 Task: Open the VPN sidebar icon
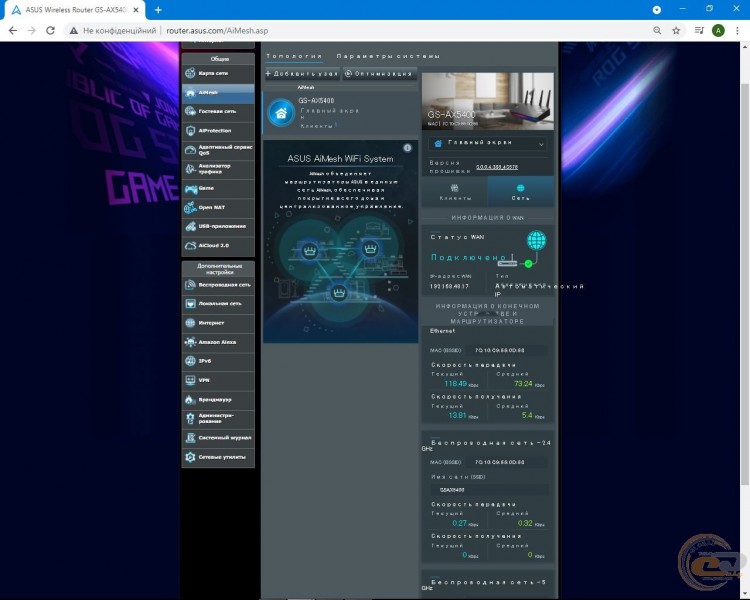[x=190, y=380]
